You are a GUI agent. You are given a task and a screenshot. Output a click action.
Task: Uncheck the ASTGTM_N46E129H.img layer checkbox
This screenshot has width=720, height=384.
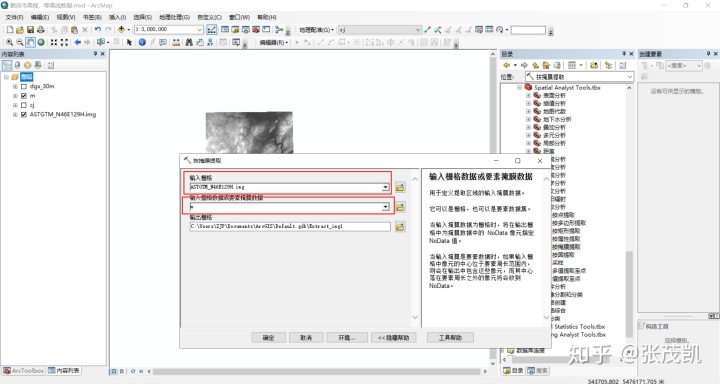click(24, 115)
